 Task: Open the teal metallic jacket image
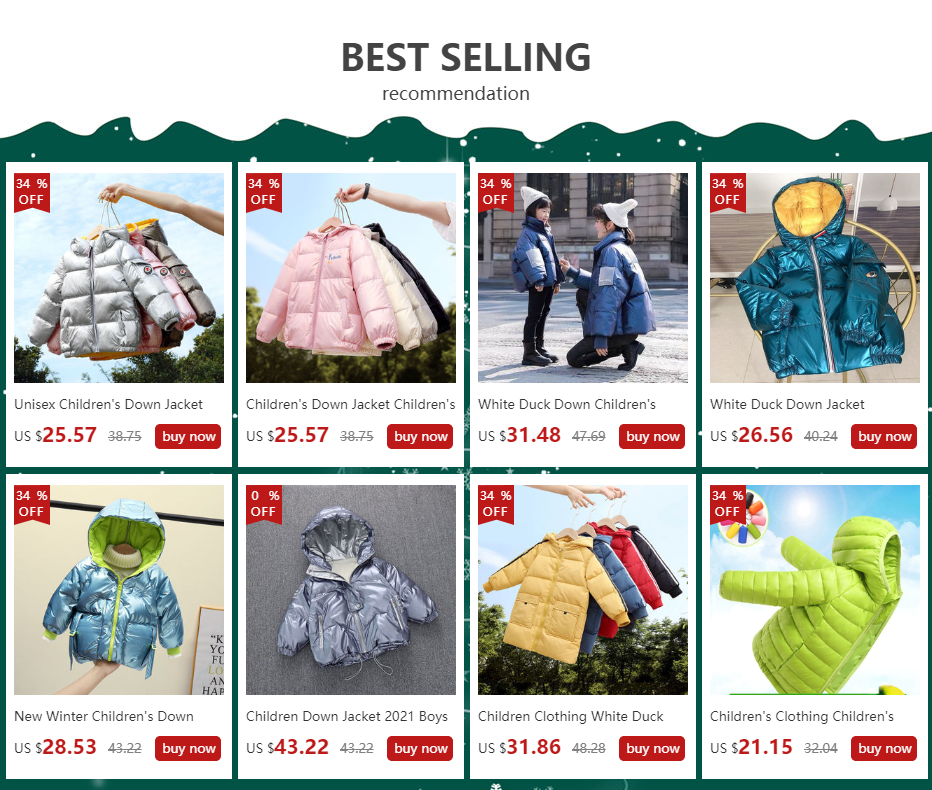pos(815,278)
